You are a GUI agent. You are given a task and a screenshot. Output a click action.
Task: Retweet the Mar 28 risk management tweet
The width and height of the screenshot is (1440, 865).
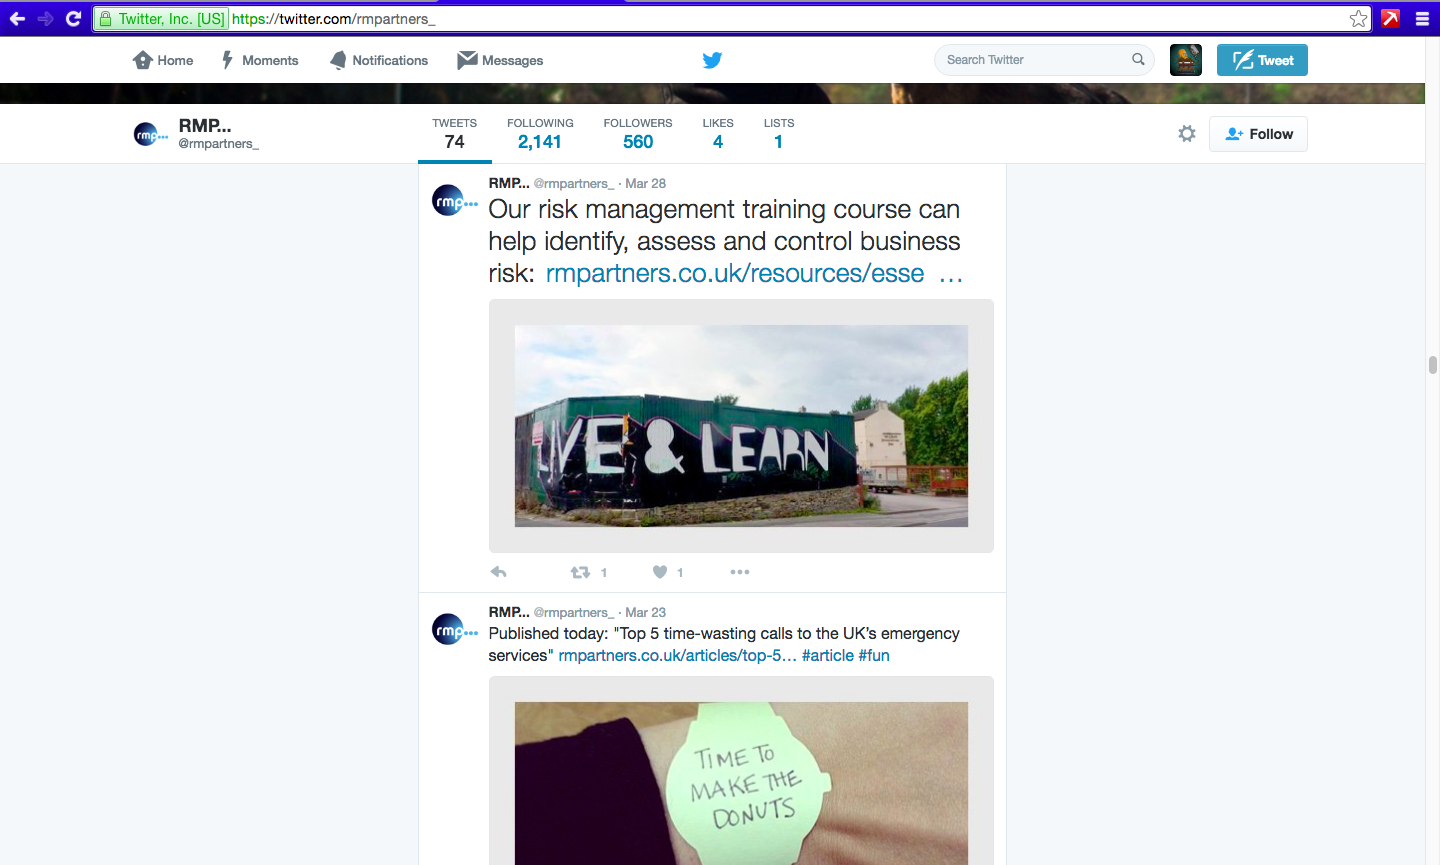[x=580, y=572]
